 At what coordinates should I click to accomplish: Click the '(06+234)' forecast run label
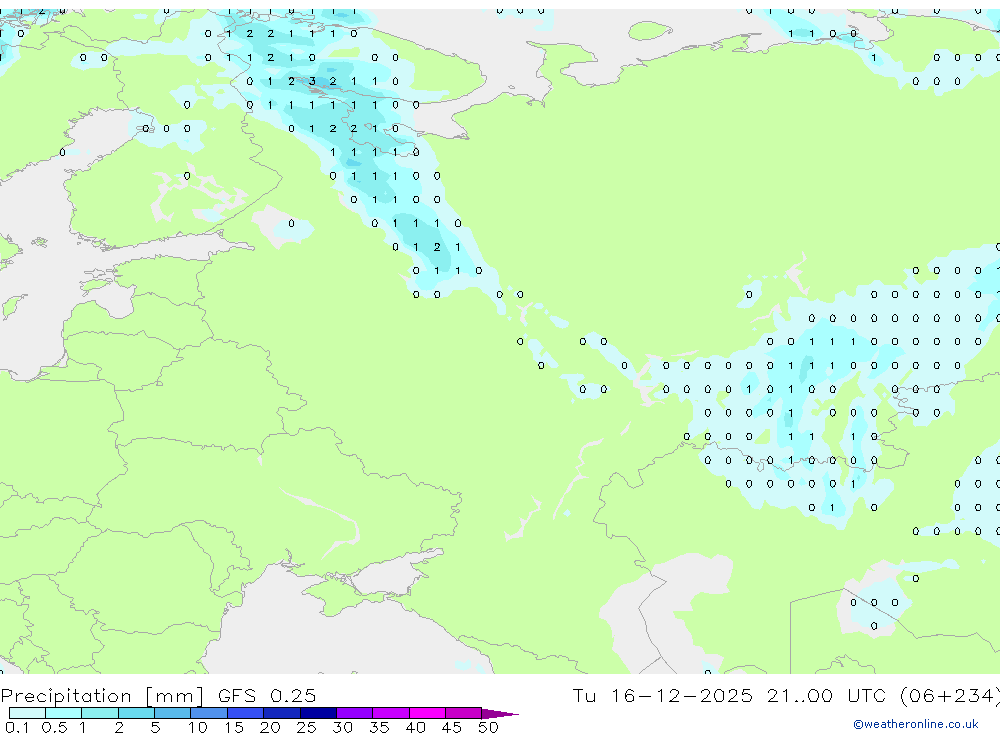click(950, 695)
